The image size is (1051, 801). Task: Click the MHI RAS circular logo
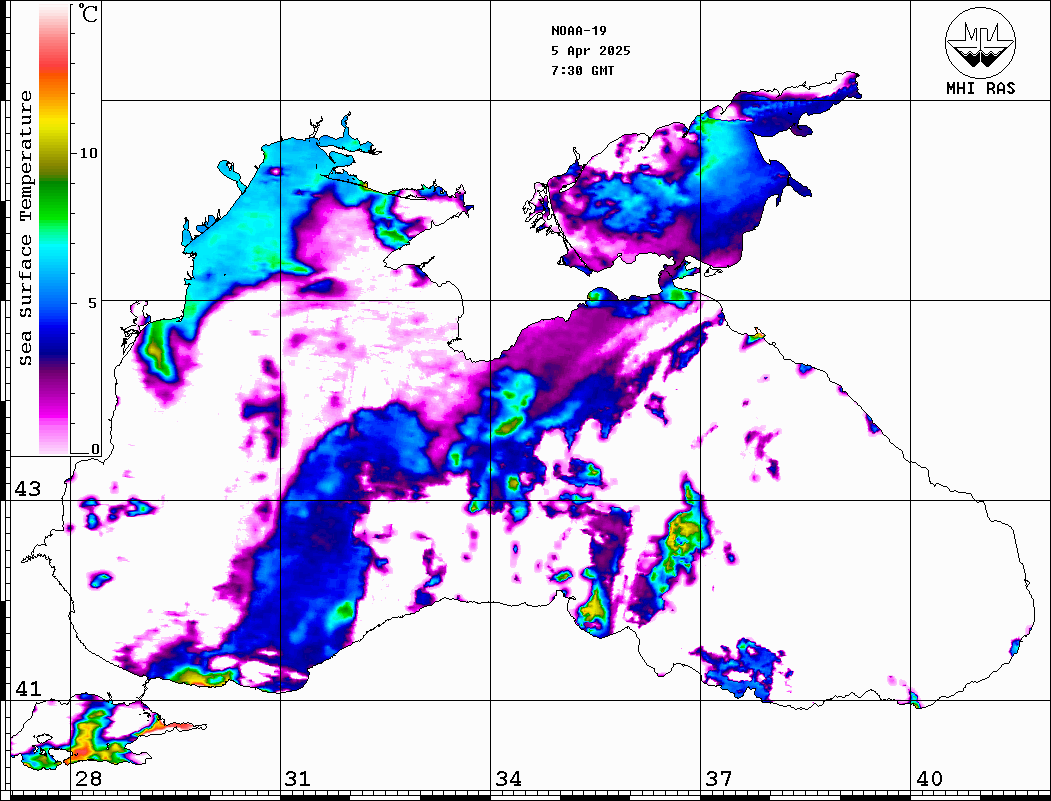point(980,42)
